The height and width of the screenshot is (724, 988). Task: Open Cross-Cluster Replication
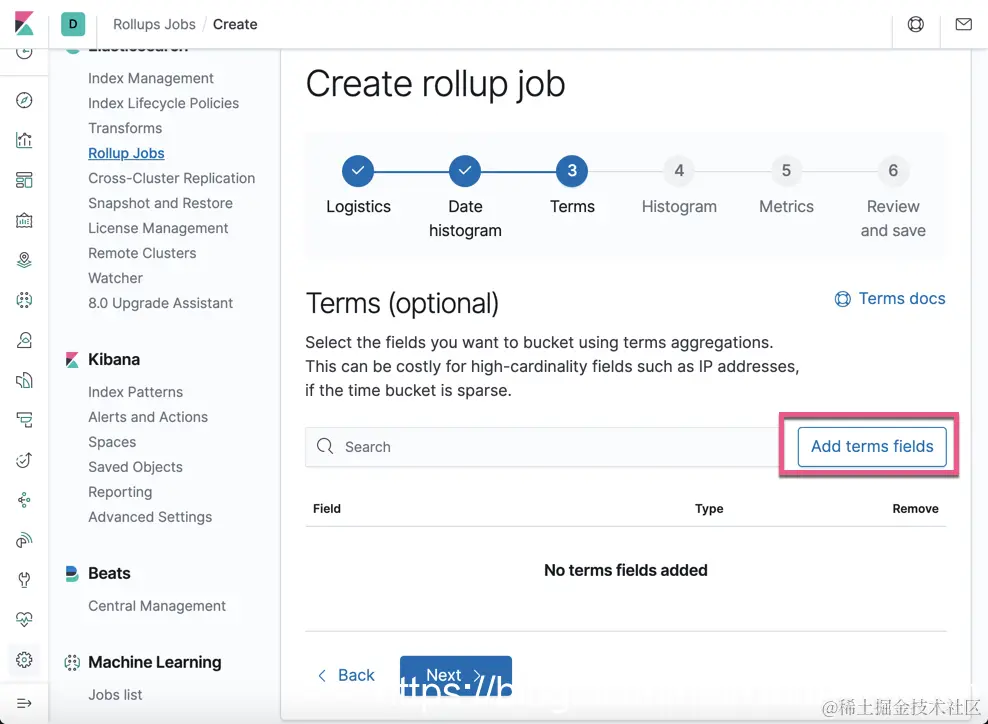pos(171,178)
